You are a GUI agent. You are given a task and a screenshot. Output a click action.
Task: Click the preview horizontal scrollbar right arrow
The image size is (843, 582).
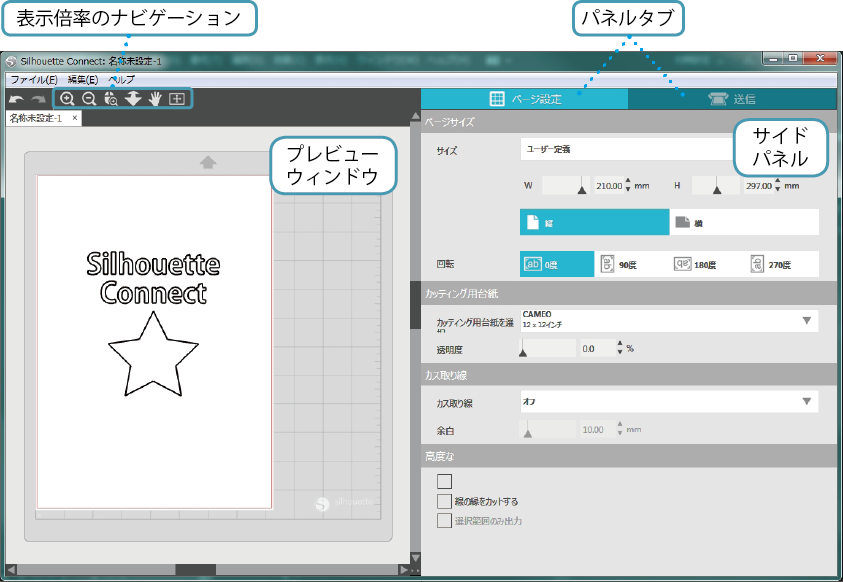(x=404, y=569)
